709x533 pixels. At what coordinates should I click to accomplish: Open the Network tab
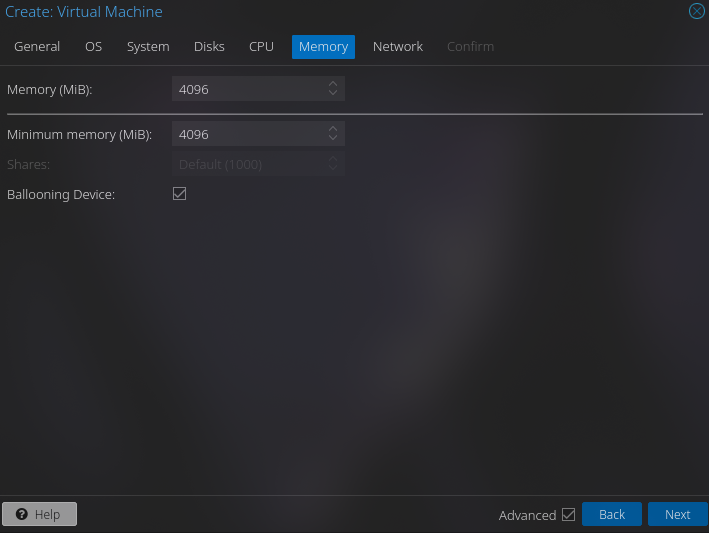(398, 47)
